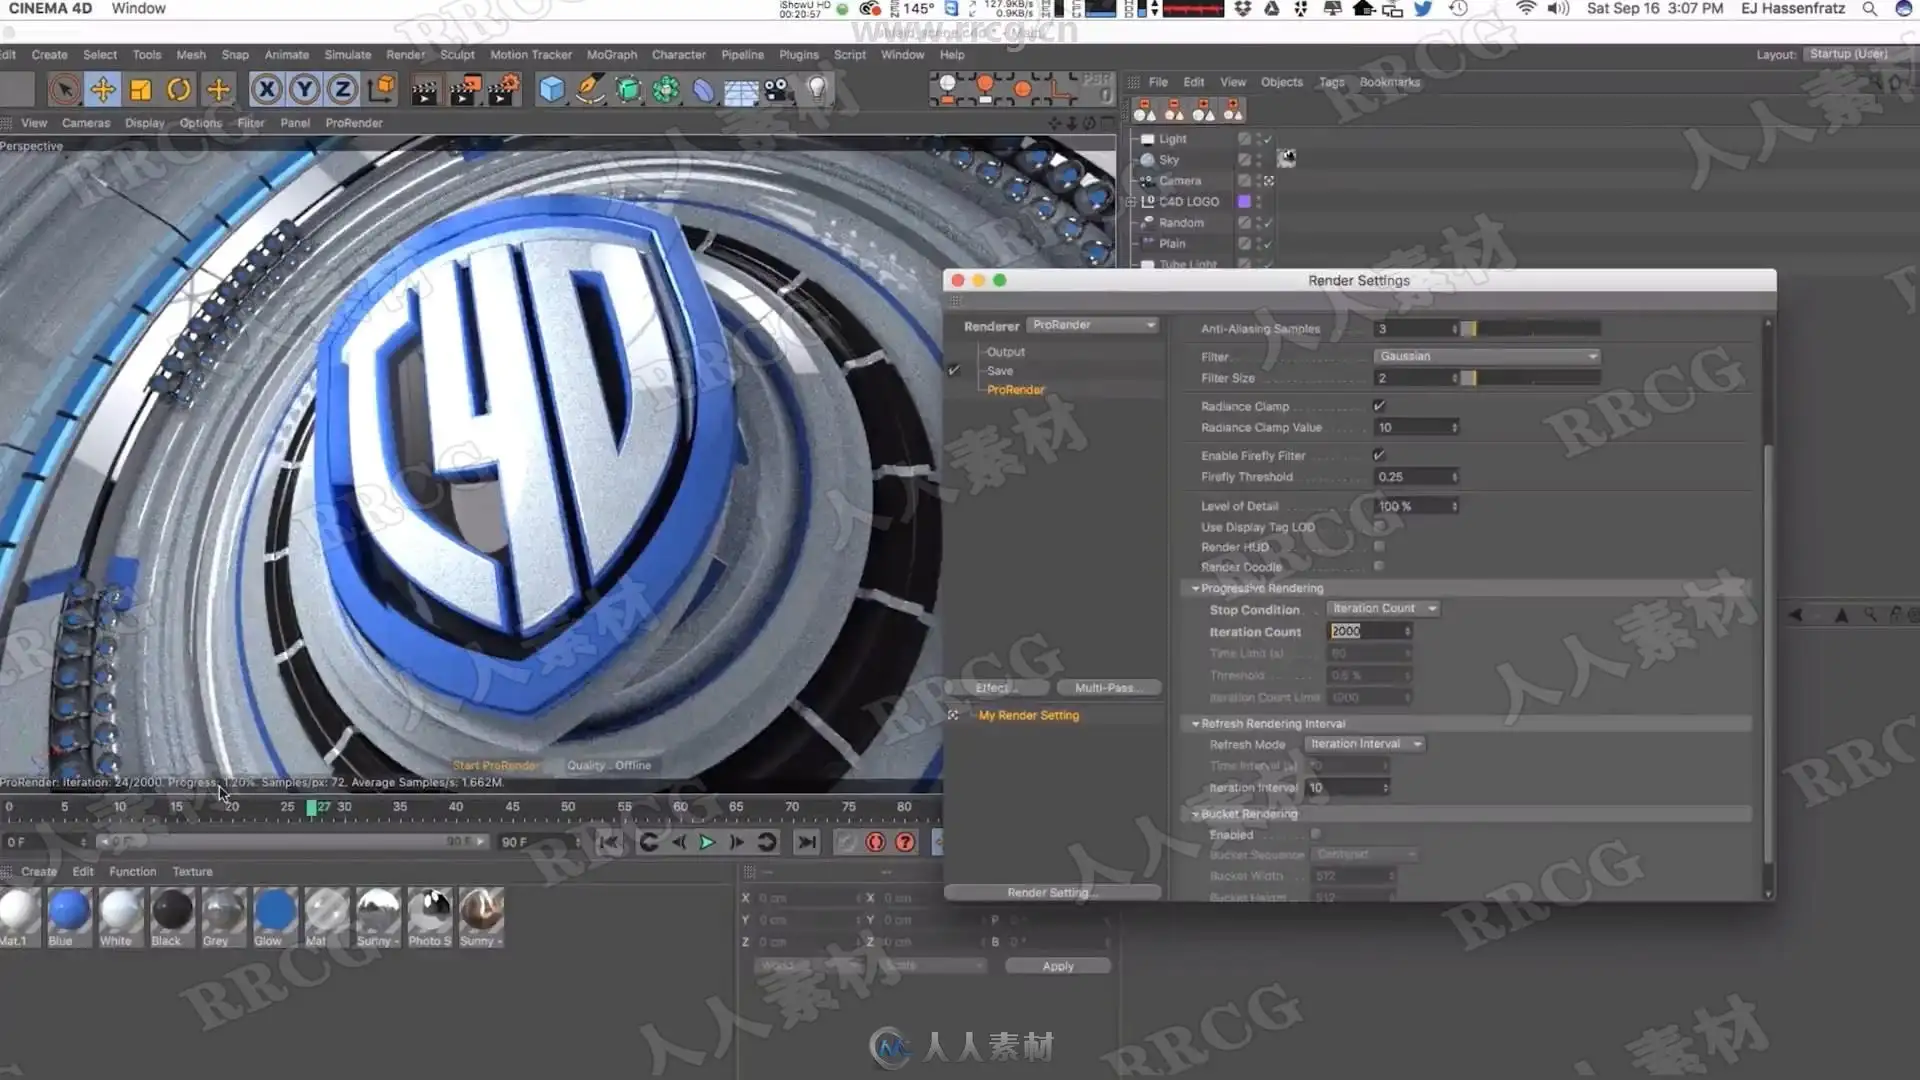Enable the Render HUD checkbox
Viewport: 1920px width, 1080px height.
pyautogui.click(x=1379, y=547)
